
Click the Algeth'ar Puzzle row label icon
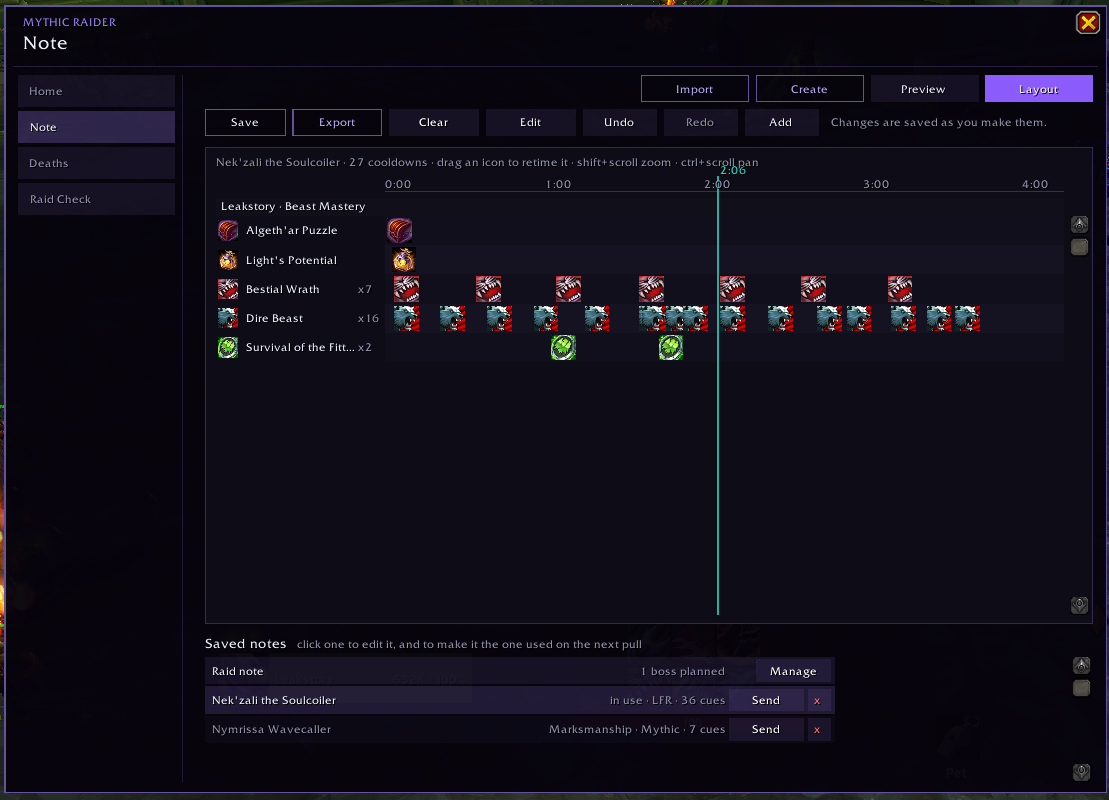pyautogui.click(x=228, y=231)
